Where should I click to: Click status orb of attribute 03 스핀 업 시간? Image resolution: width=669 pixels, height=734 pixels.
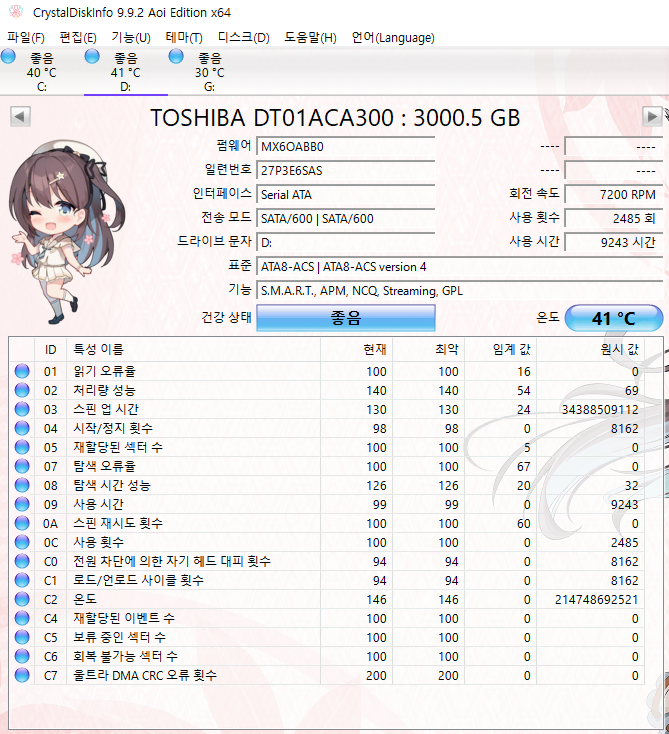[22, 409]
